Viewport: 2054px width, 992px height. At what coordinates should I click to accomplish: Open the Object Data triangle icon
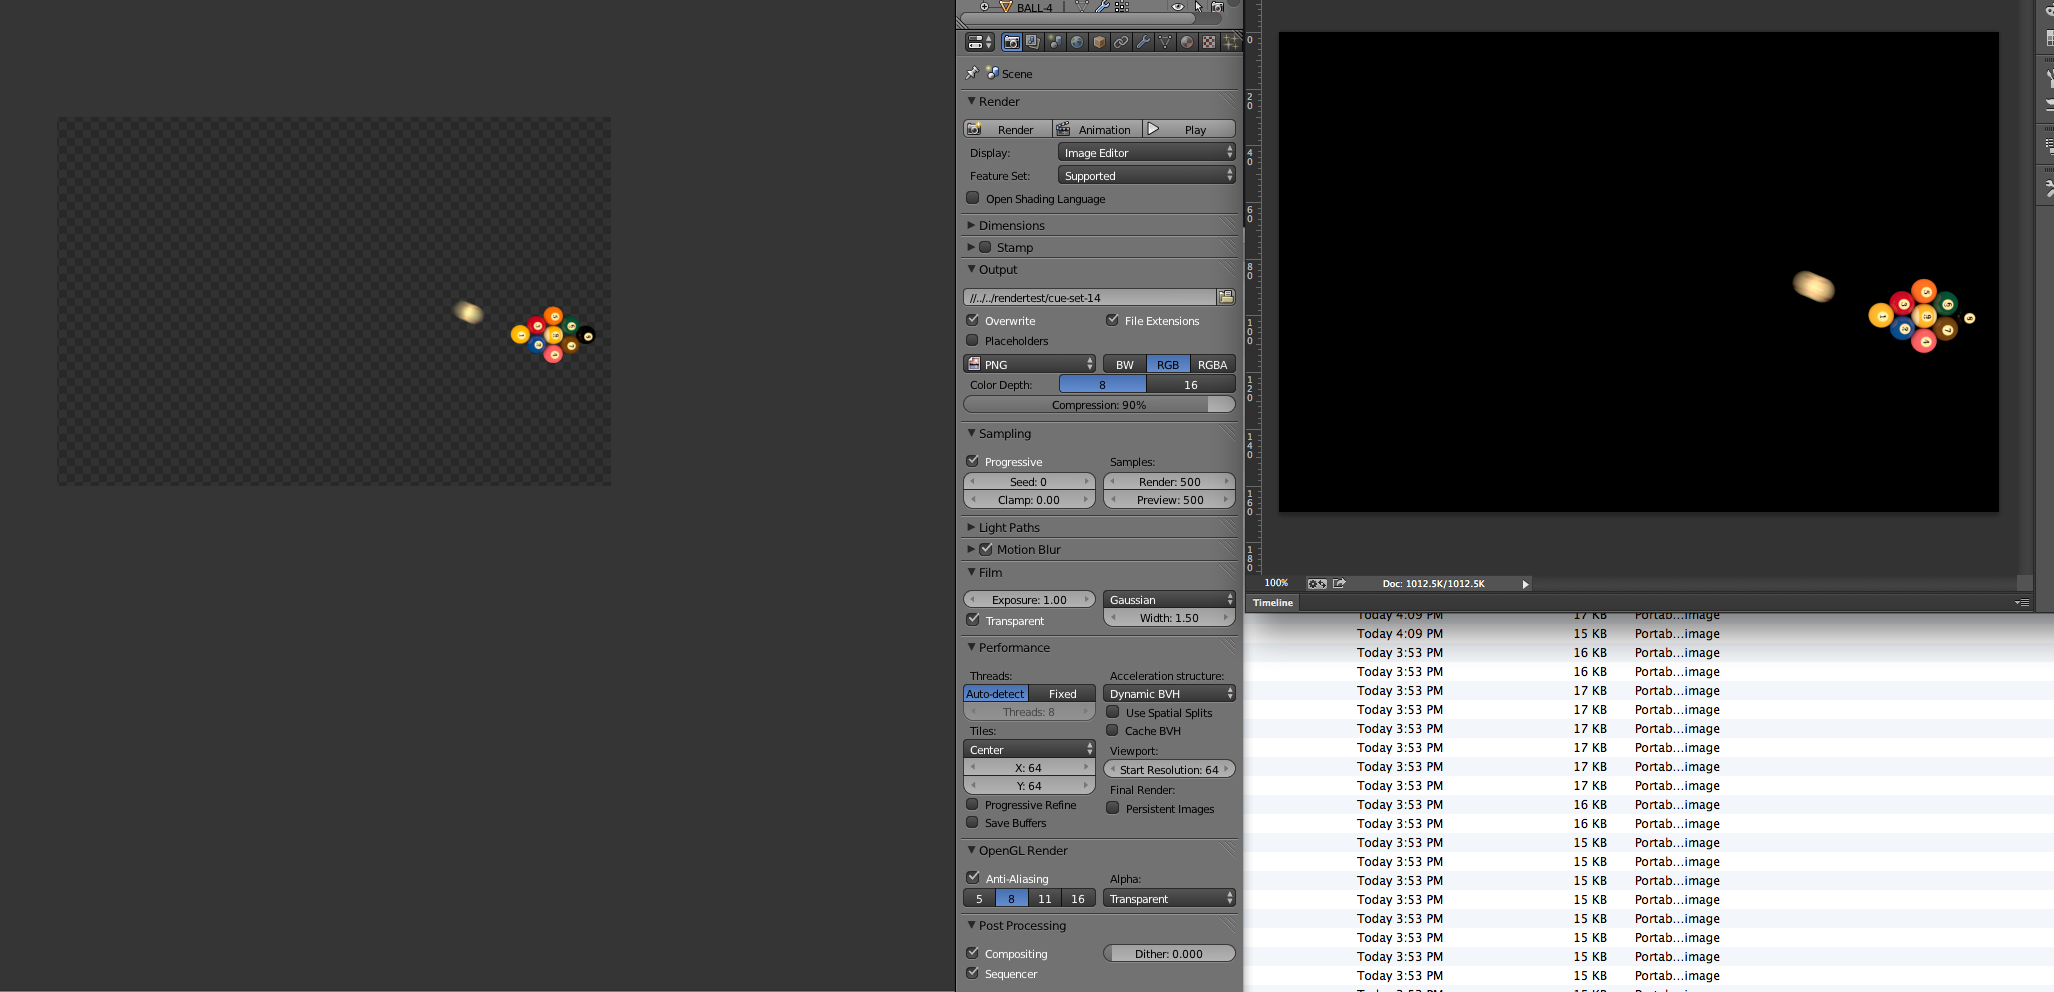point(1165,42)
